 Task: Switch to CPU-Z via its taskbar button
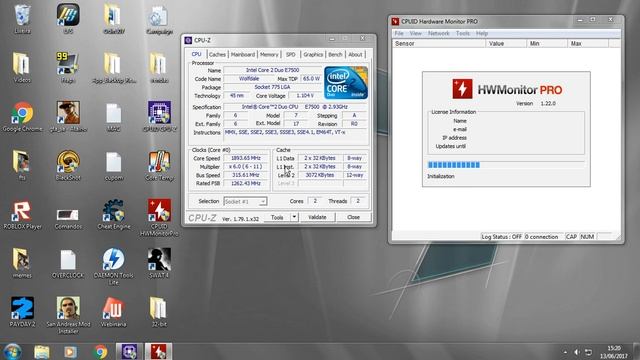pyautogui.click(x=129, y=351)
